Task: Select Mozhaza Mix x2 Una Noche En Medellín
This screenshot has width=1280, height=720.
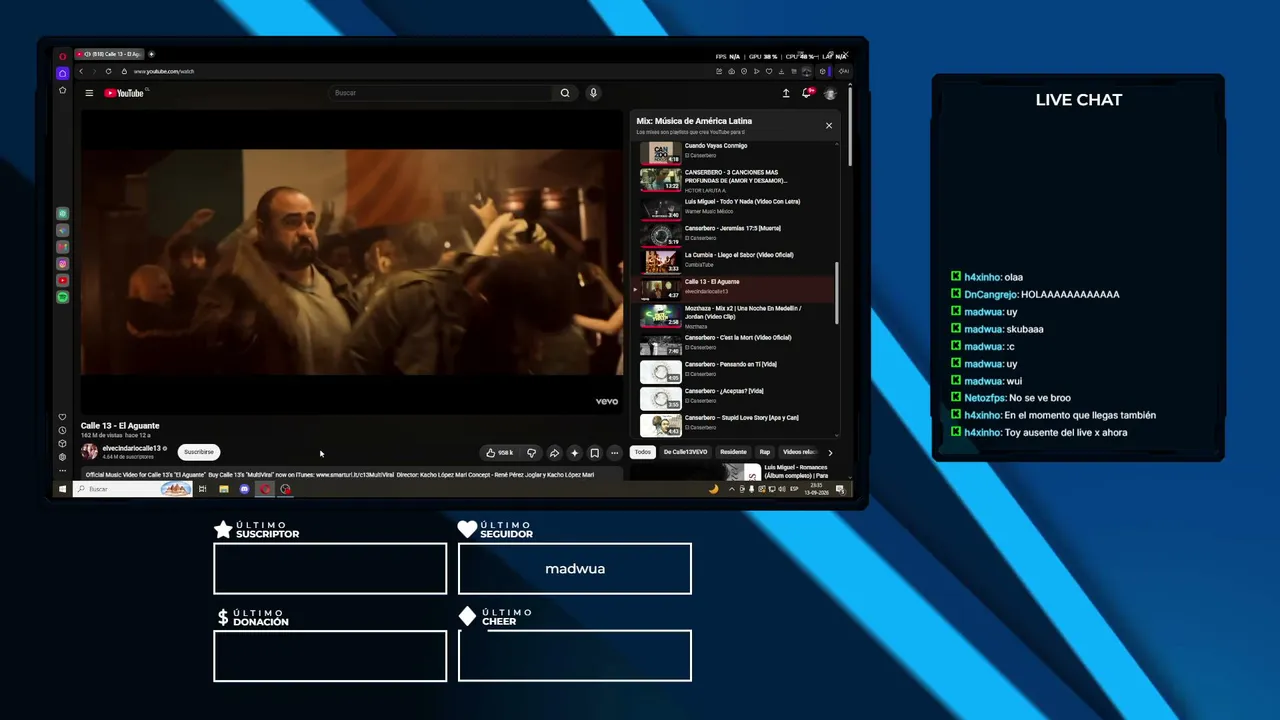Action: tap(735, 317)
